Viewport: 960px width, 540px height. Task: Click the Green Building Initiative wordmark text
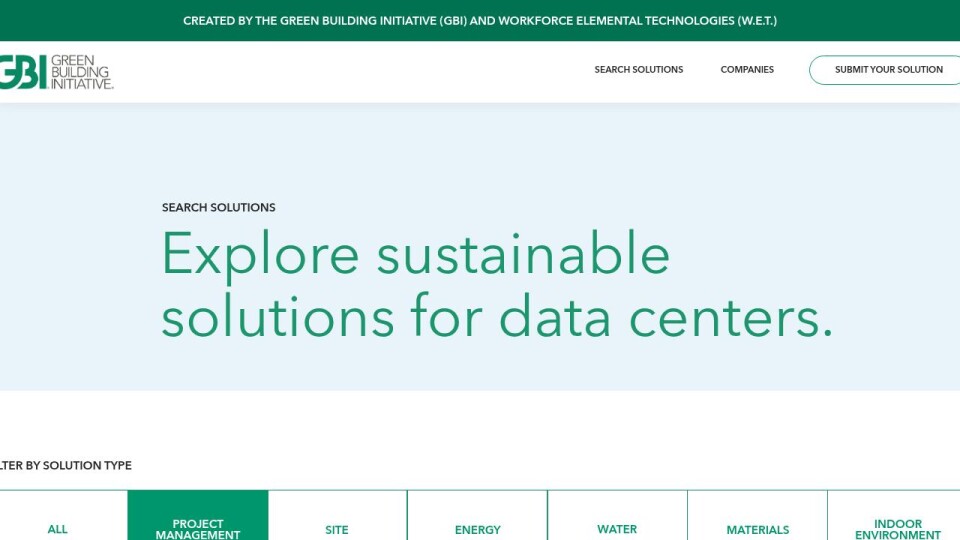81,71
